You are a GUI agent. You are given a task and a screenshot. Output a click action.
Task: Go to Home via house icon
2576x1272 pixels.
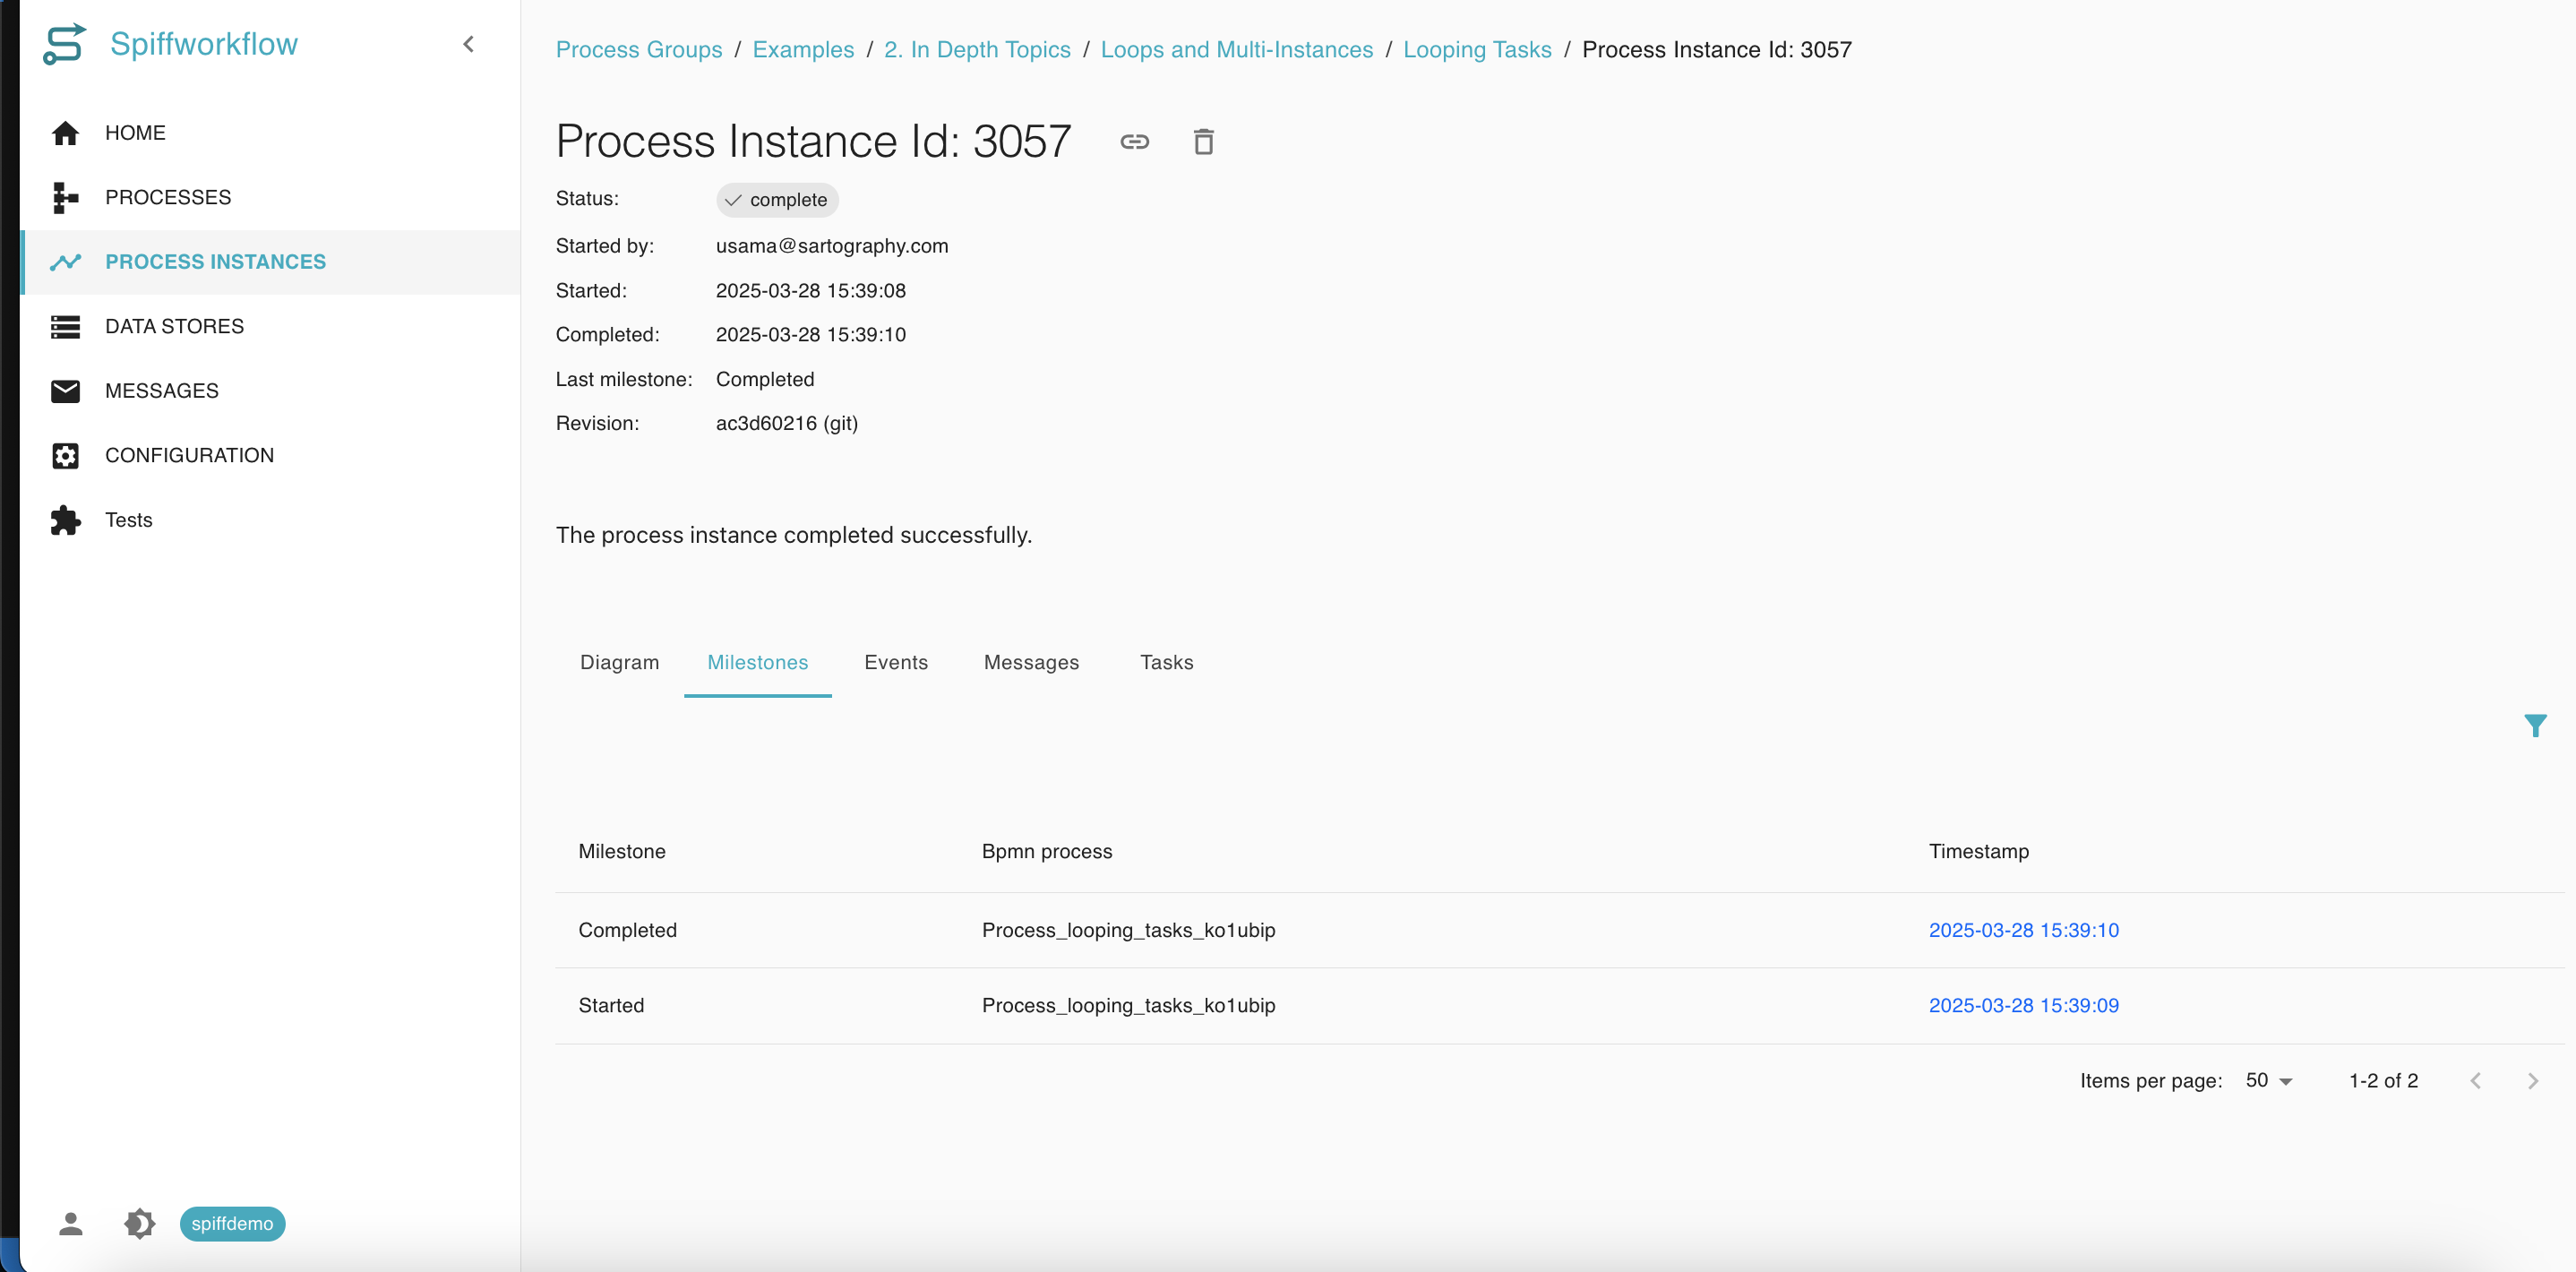click(66, 133)
